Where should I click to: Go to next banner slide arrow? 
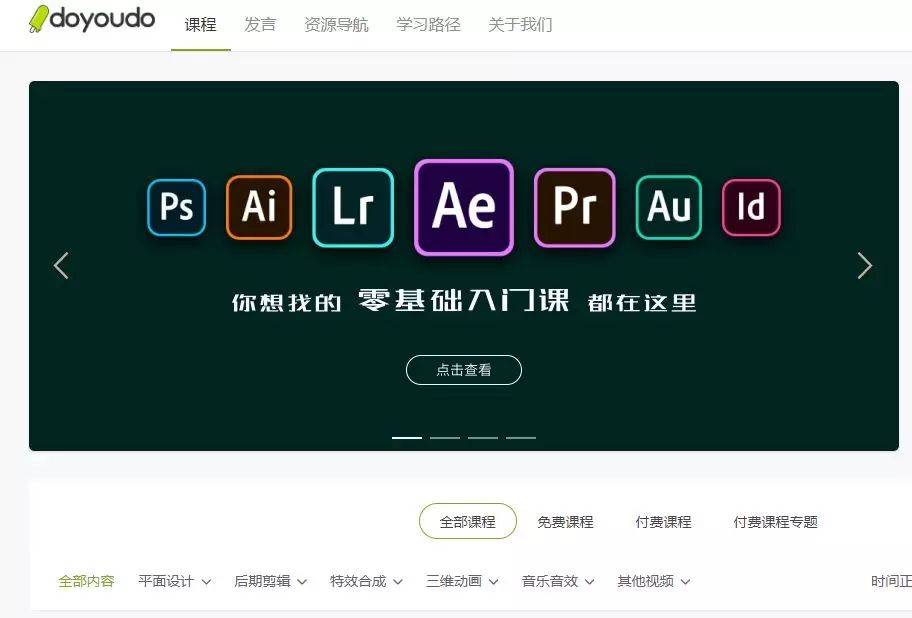point(865,266)
